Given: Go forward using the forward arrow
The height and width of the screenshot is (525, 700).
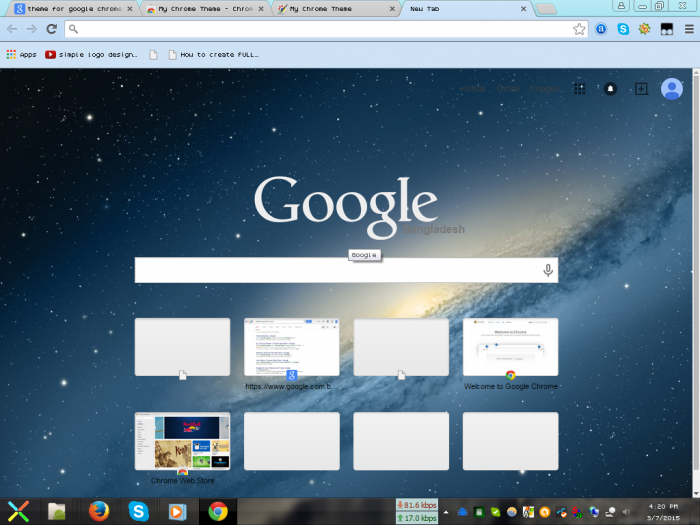Looking at the screenshot, I should coord(31,29).
